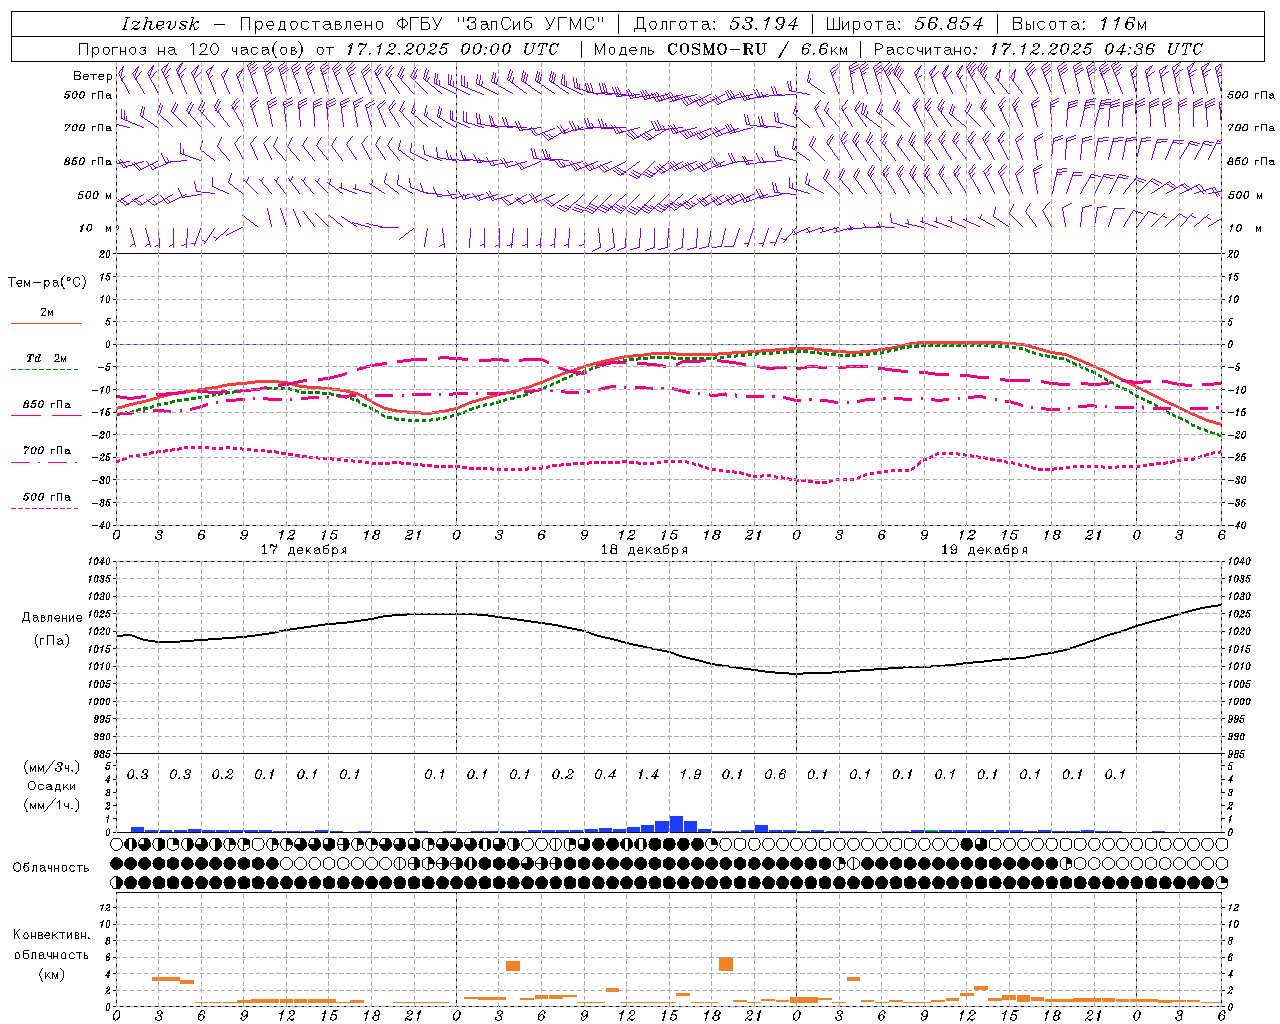Click the 'Тем-ра(°C)' temperature panel label
Viewport: 1280px width, 1024px height.
(x=47, y=283)
